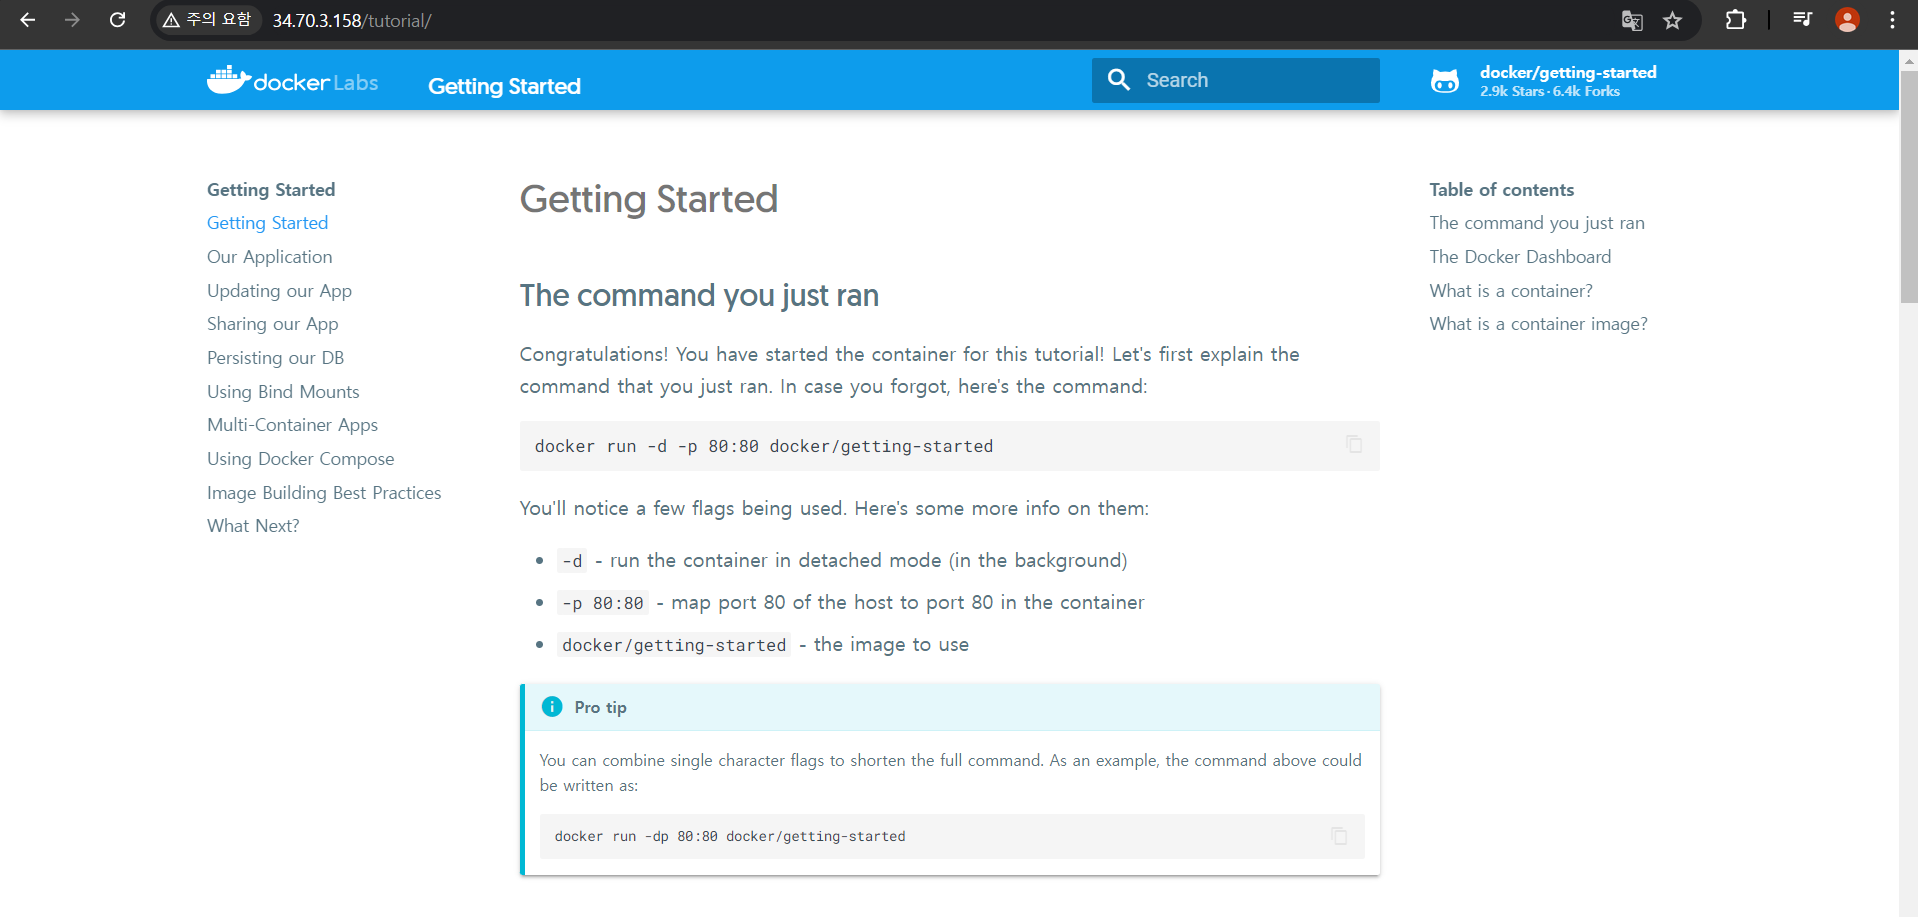Open Using Docker Compose page

point(300,459)
